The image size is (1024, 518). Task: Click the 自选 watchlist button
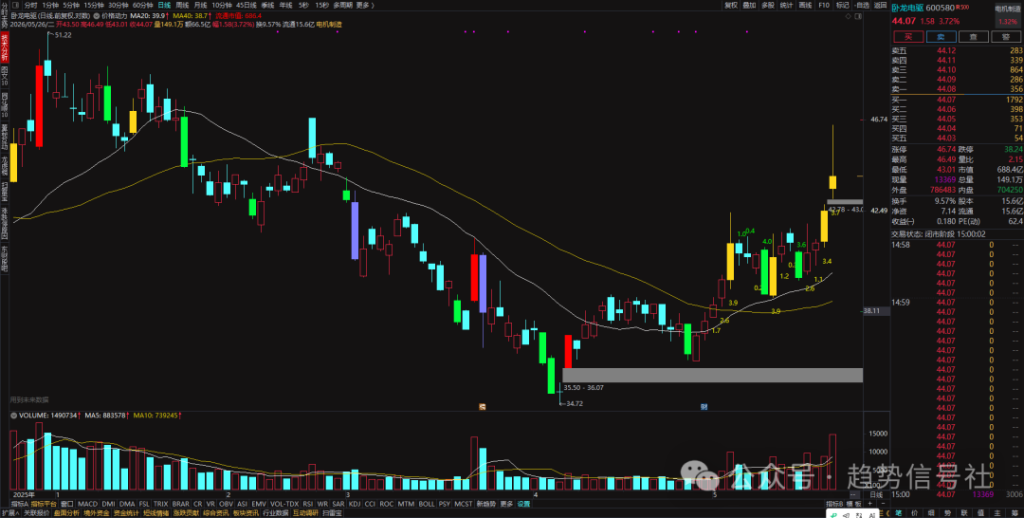click(862, 5)
